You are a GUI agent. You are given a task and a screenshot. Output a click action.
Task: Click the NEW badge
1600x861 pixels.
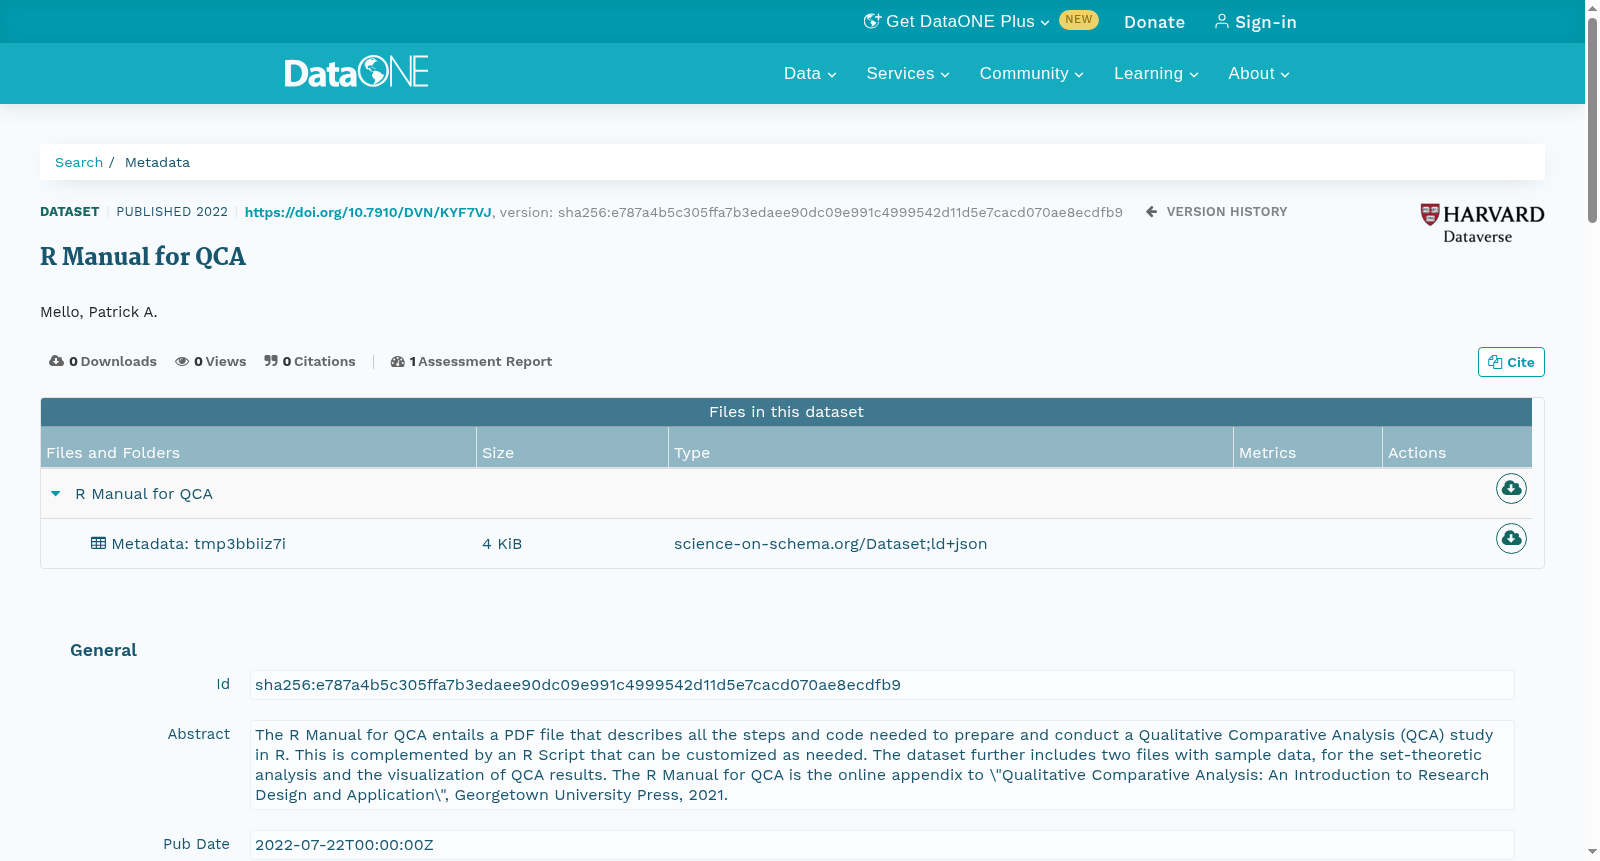coord(1079,20)
